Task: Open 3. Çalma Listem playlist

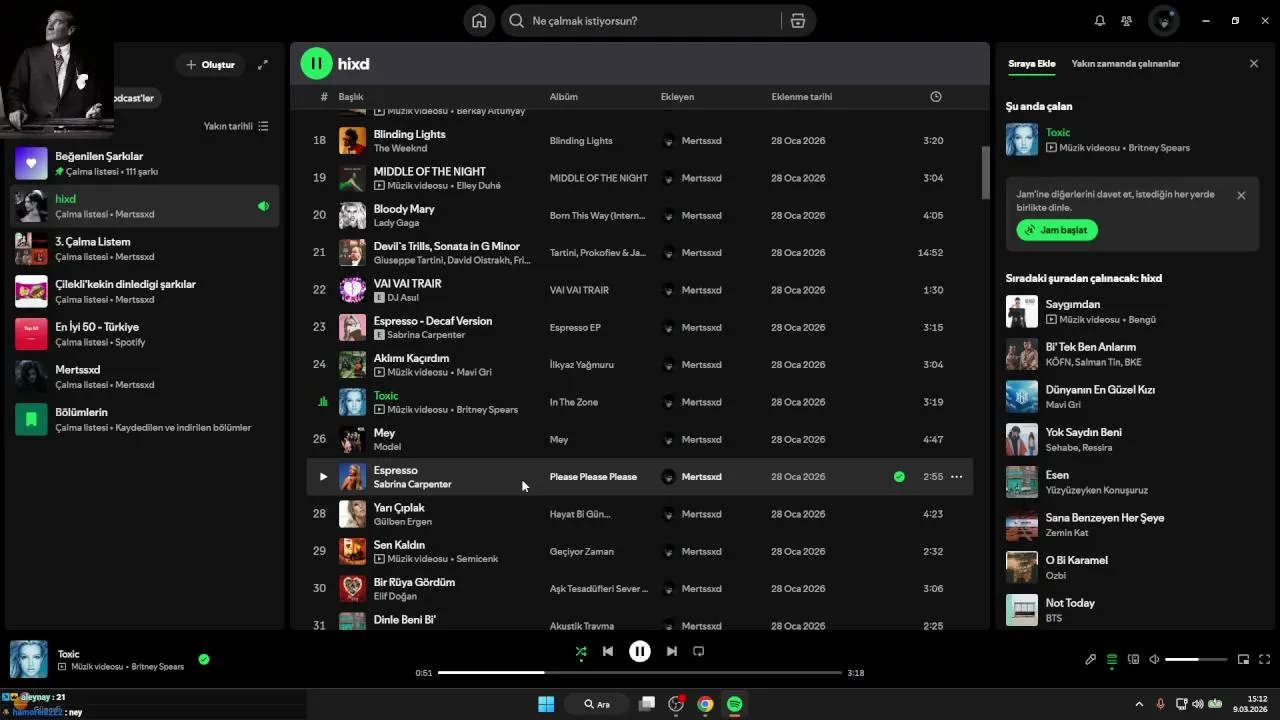Action: coord(147,248)
